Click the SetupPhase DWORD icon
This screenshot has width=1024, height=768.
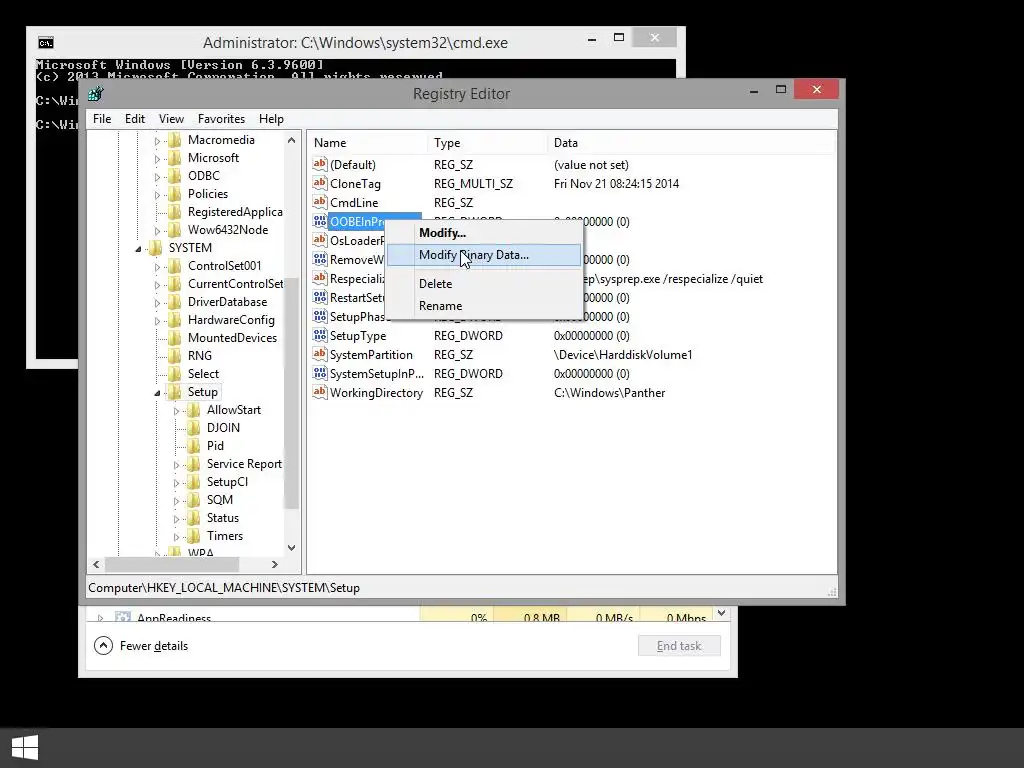319,316
